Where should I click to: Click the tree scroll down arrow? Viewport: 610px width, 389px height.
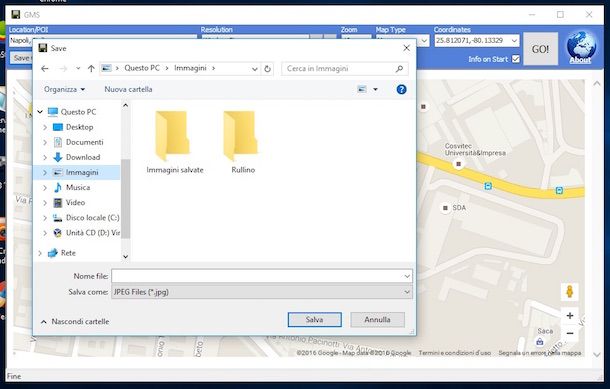125,256
